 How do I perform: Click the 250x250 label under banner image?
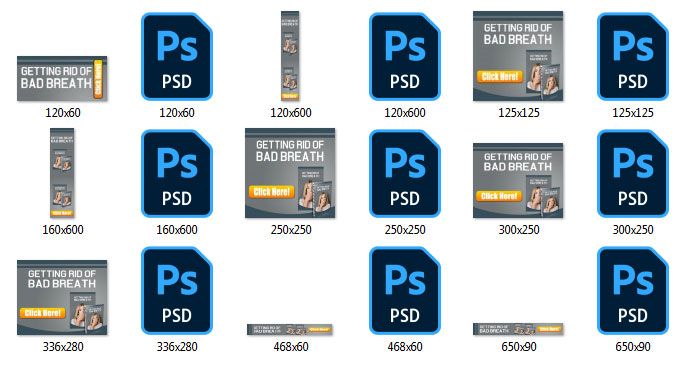(x=291, y=230)
